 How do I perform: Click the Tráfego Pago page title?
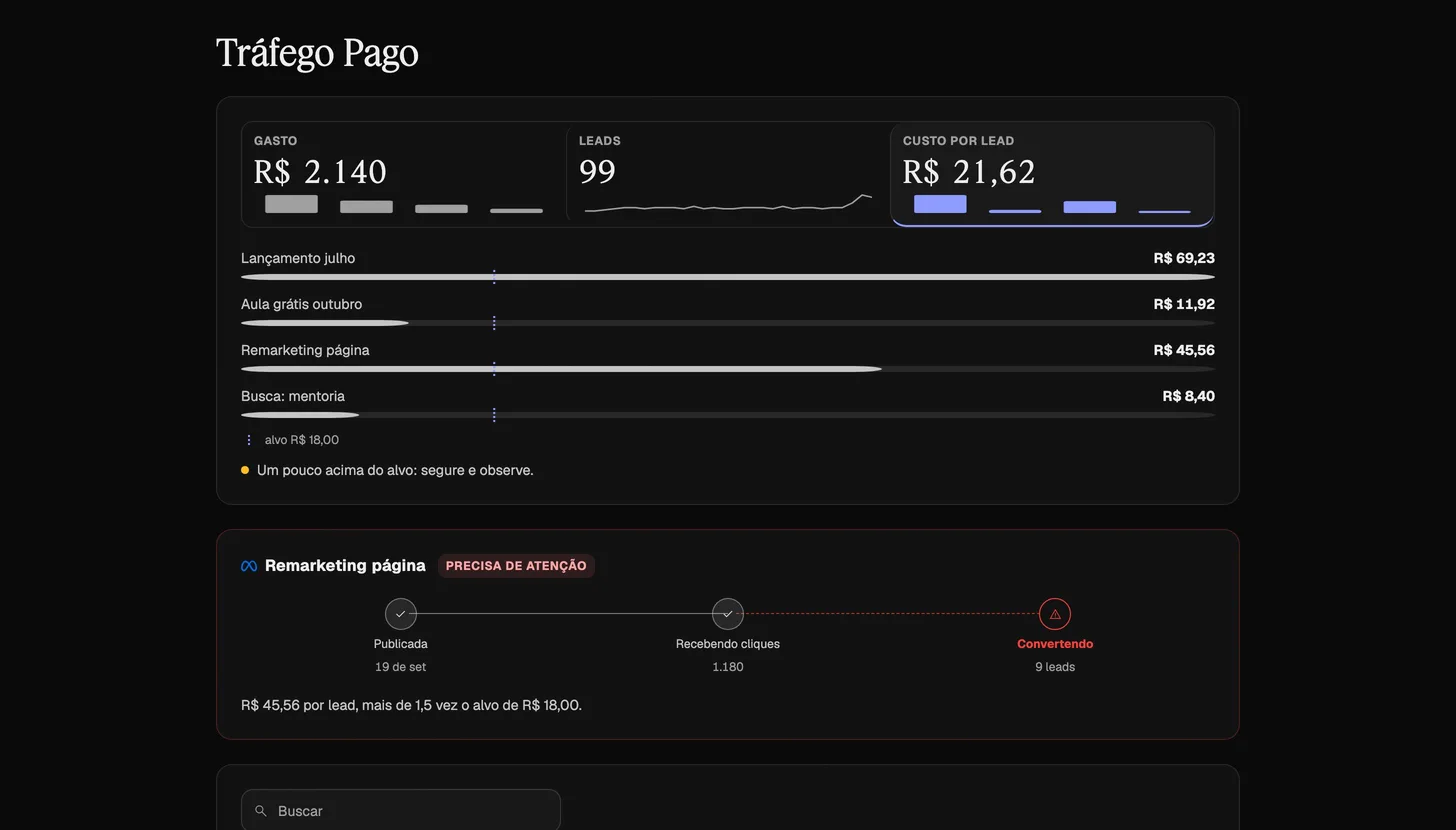317,53
